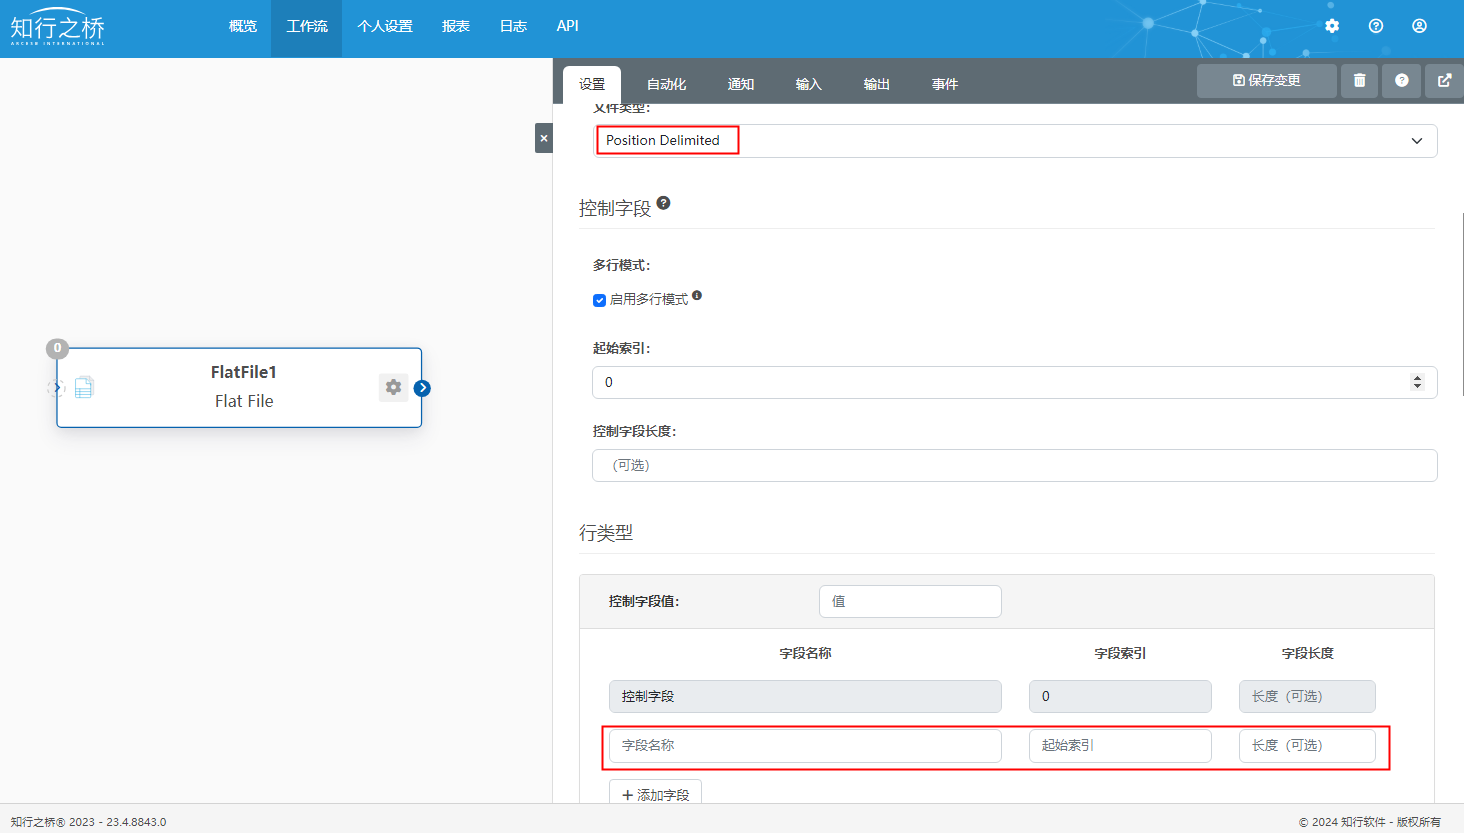Click the 控制字段值 value input box

[x=909, y=601]
